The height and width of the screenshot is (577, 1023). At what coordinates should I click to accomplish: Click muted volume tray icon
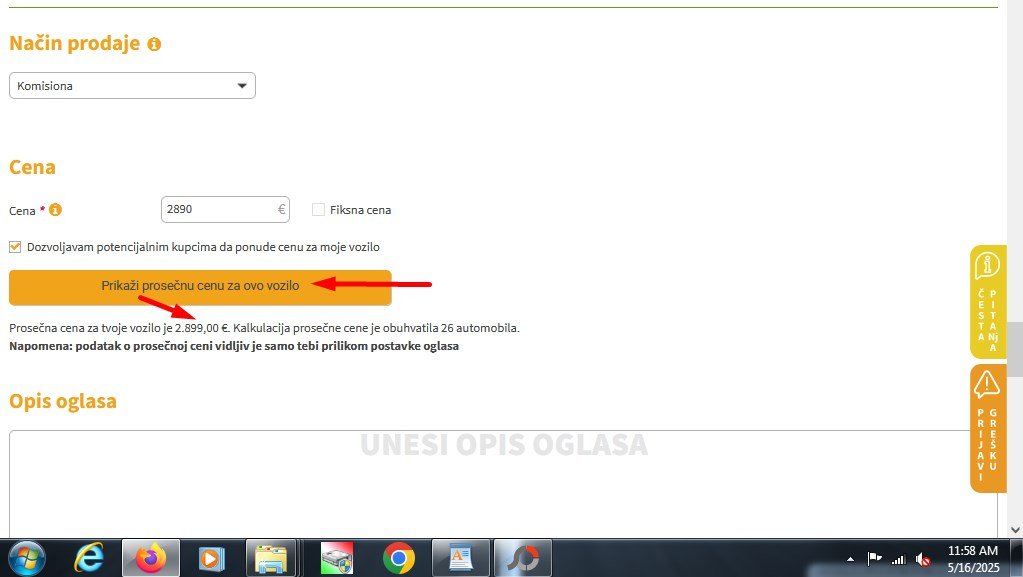click(x=923, y=559)
